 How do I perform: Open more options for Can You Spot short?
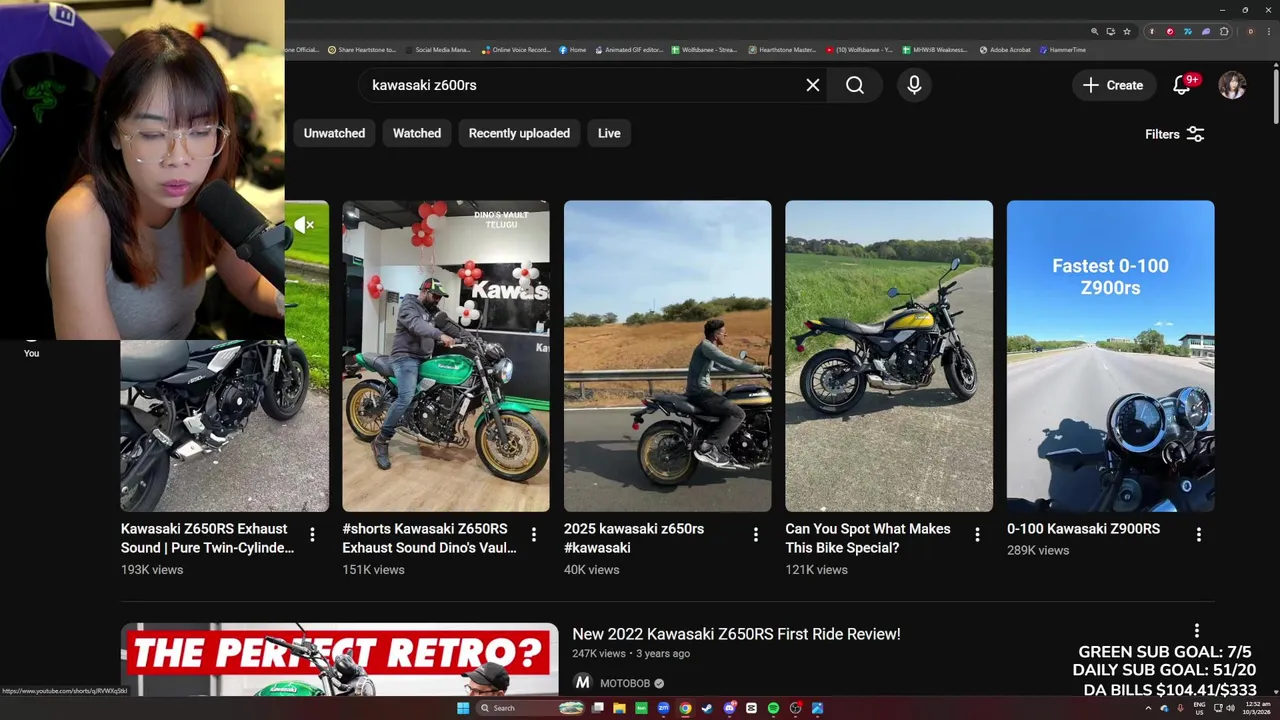tap(977, 535)
